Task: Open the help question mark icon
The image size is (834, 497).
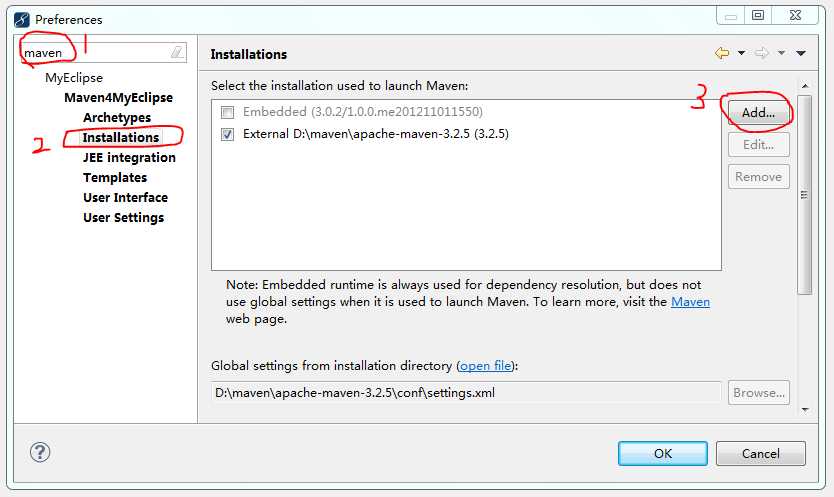Action: click(x=40, y=453)
